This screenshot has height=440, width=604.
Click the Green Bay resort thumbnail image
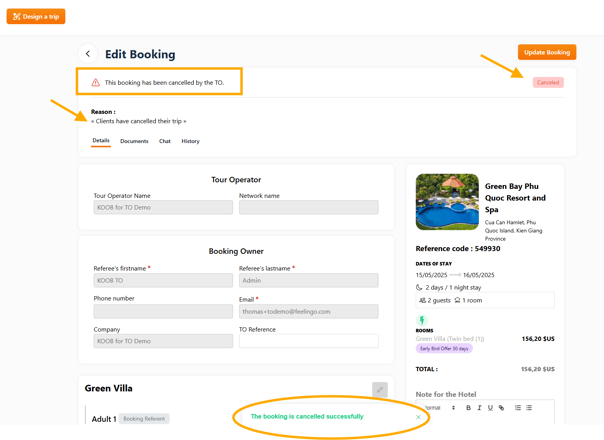click(x=447, y=202)
